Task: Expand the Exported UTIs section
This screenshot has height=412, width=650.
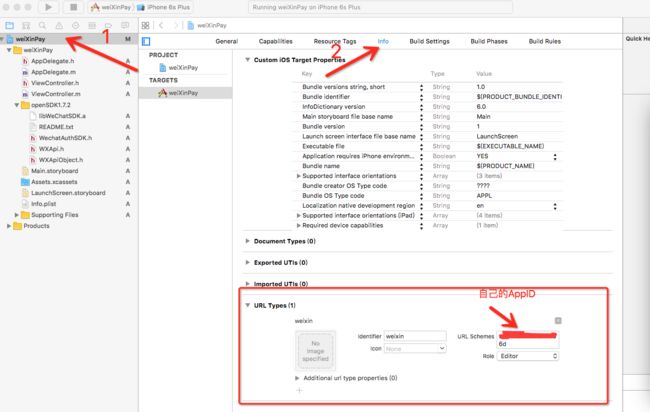Action: click(247, 262)
